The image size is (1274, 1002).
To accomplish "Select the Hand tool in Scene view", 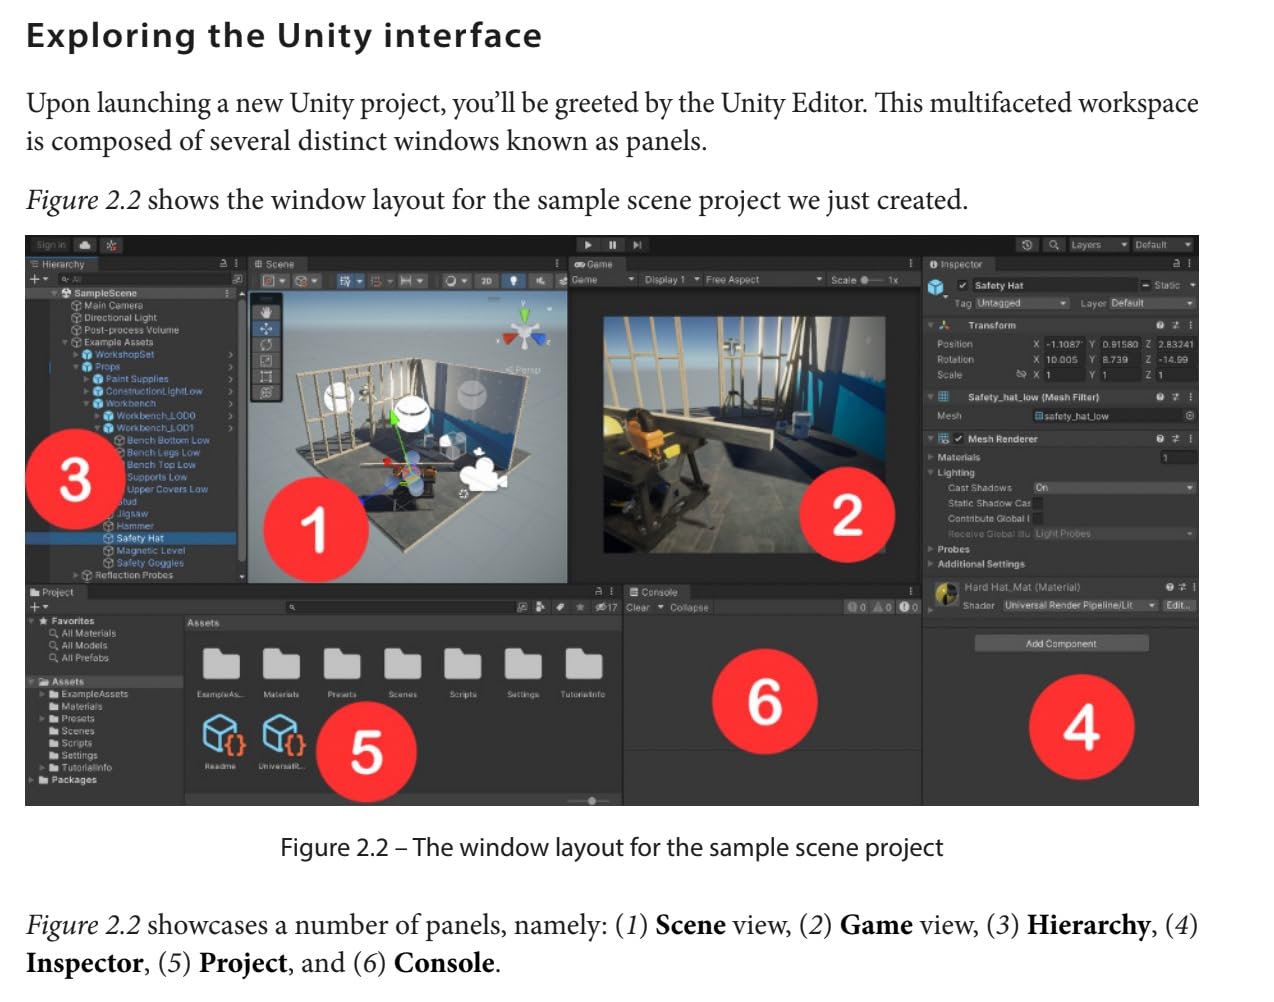I will pos(266,312).
